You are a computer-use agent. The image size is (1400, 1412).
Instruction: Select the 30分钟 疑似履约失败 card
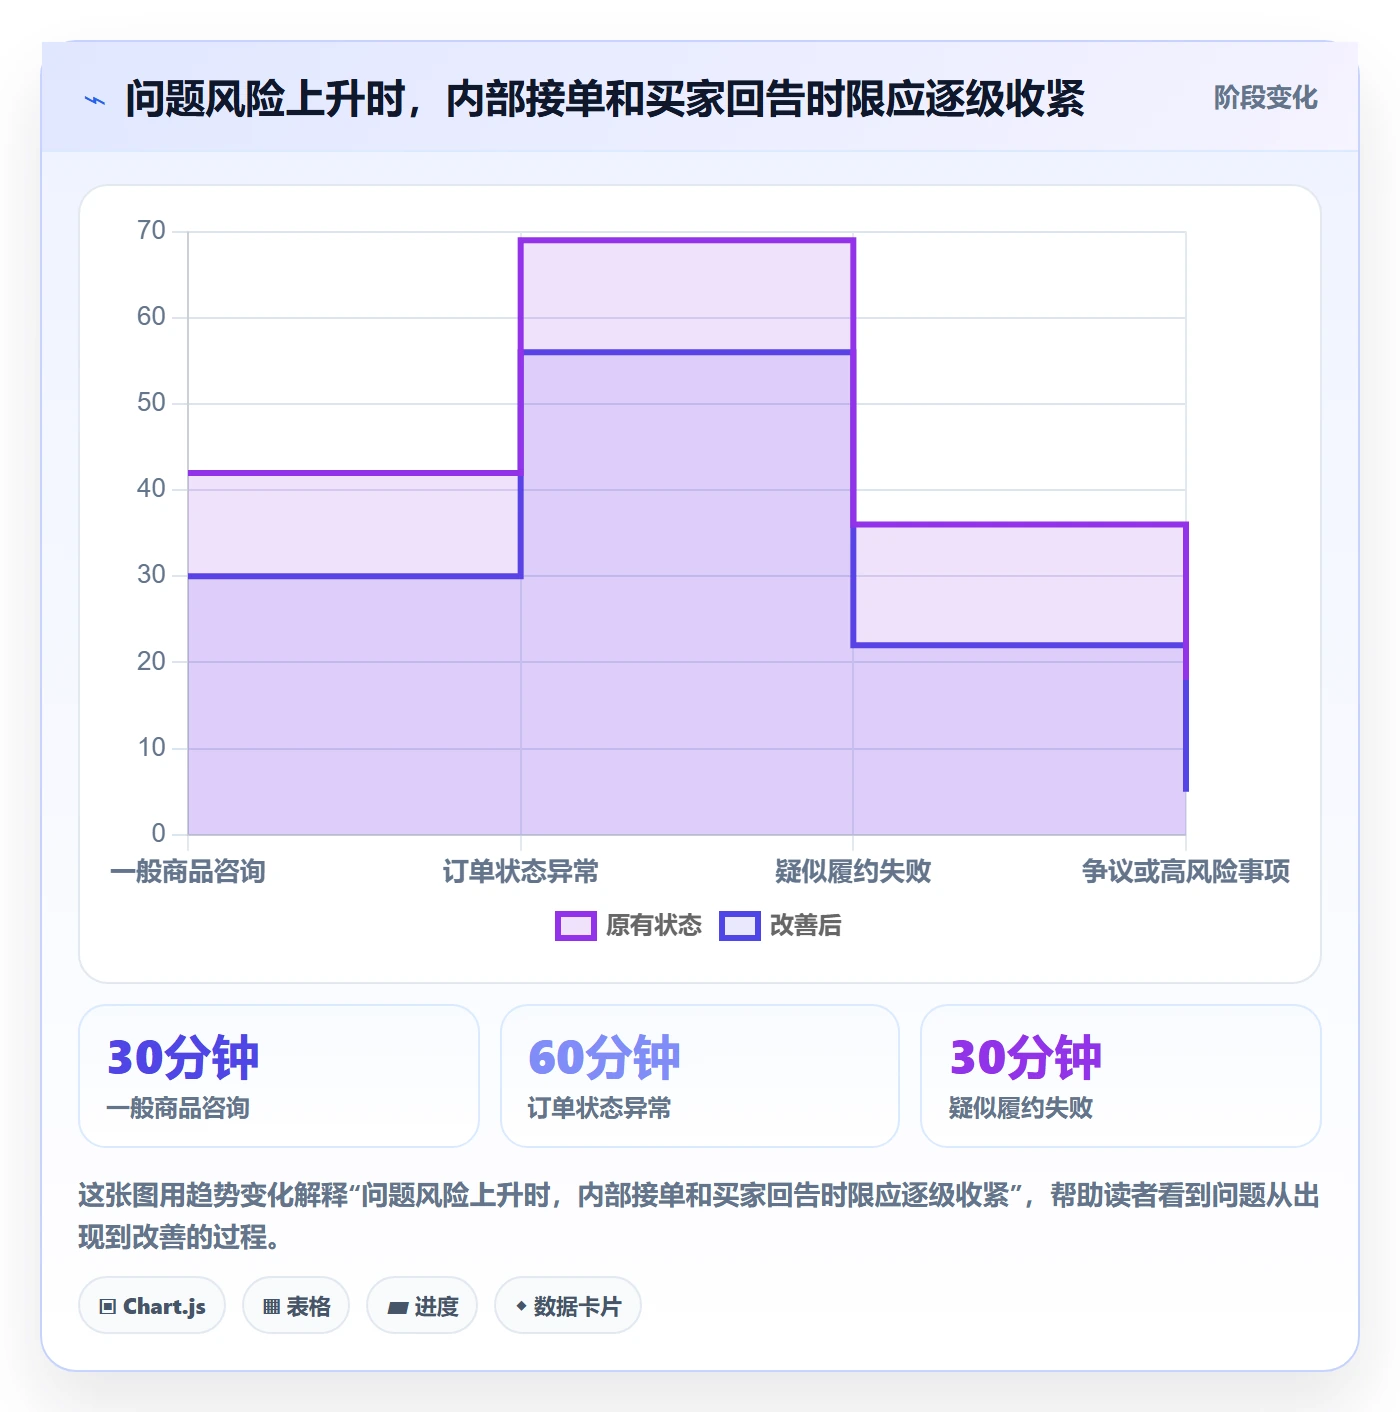tap(1121, 1076)
